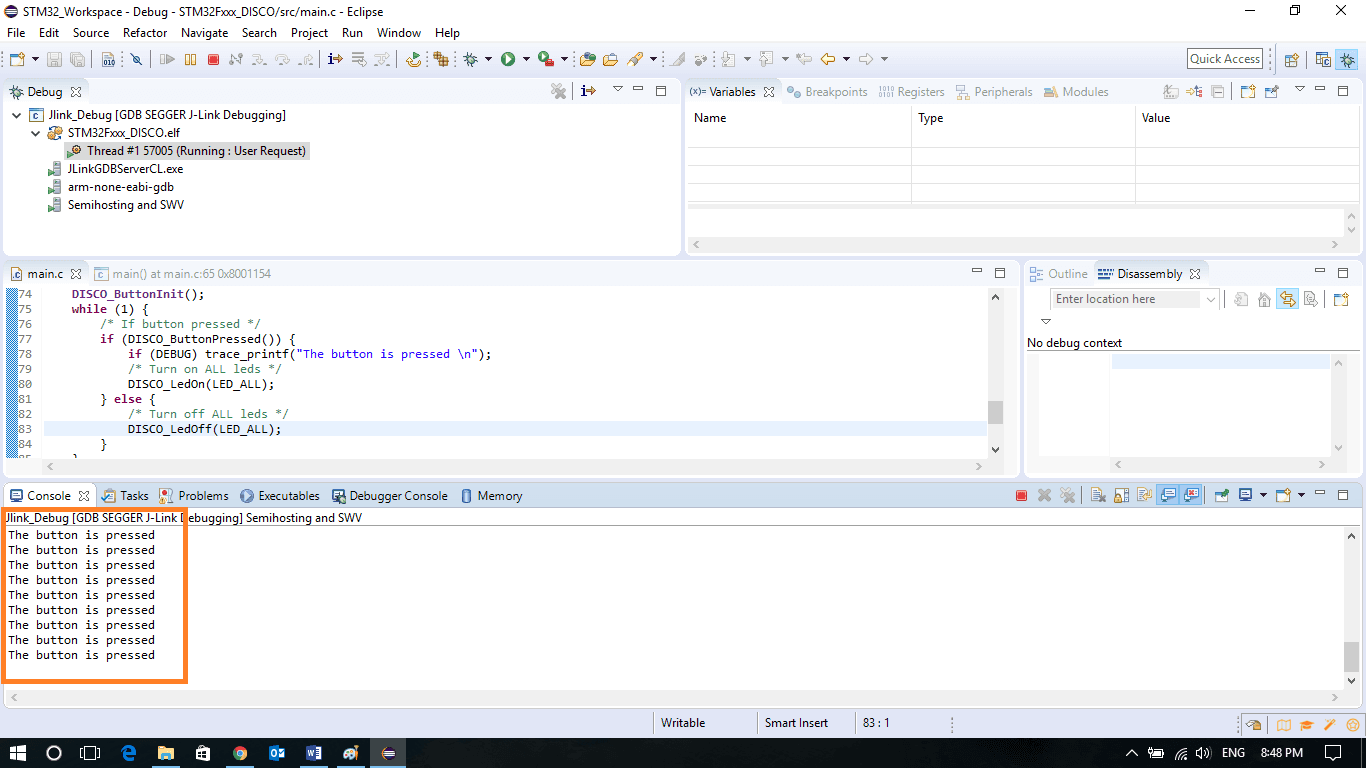Open the Open Console dropdown arrow

click(x=1301, y=495)
